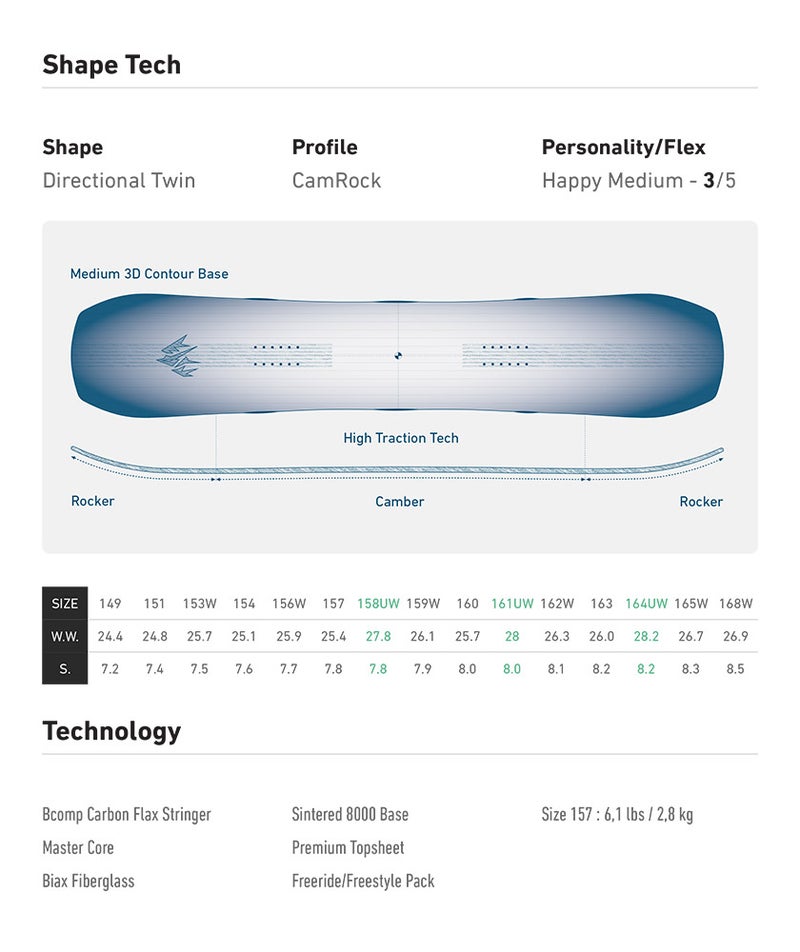
Task: Click the High Traction Tech label
Action: pos(401,438)
